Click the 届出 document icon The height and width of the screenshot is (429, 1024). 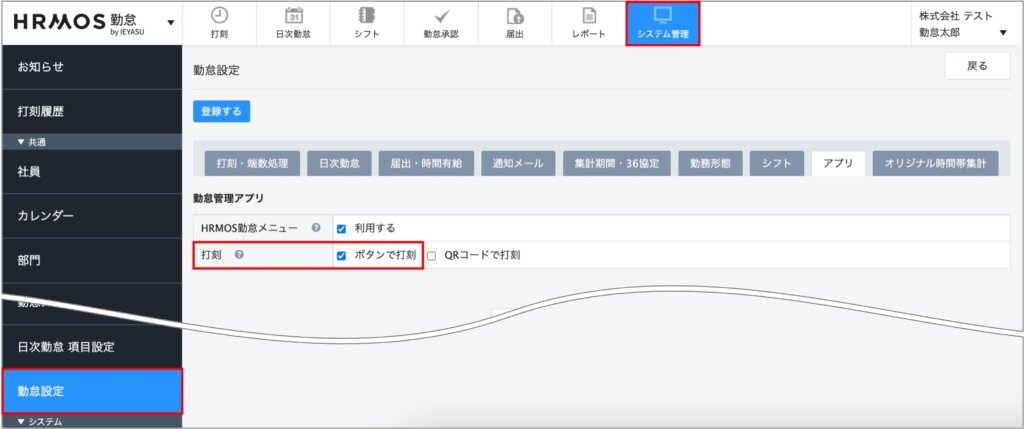click(515, 16)
